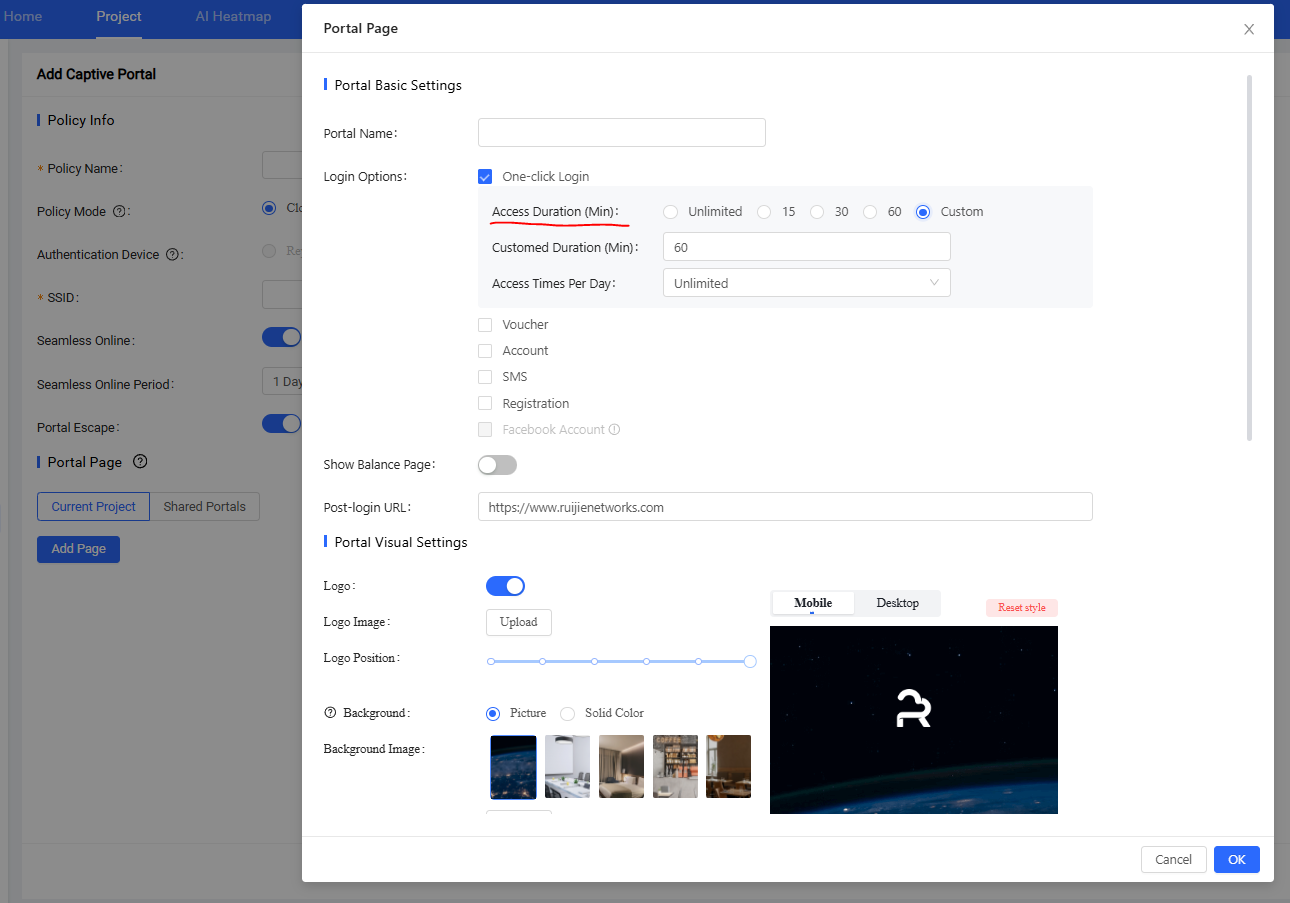Select the Current Project tab
This screenshot has width=1290, height=903.
click(x=93, y=507)
